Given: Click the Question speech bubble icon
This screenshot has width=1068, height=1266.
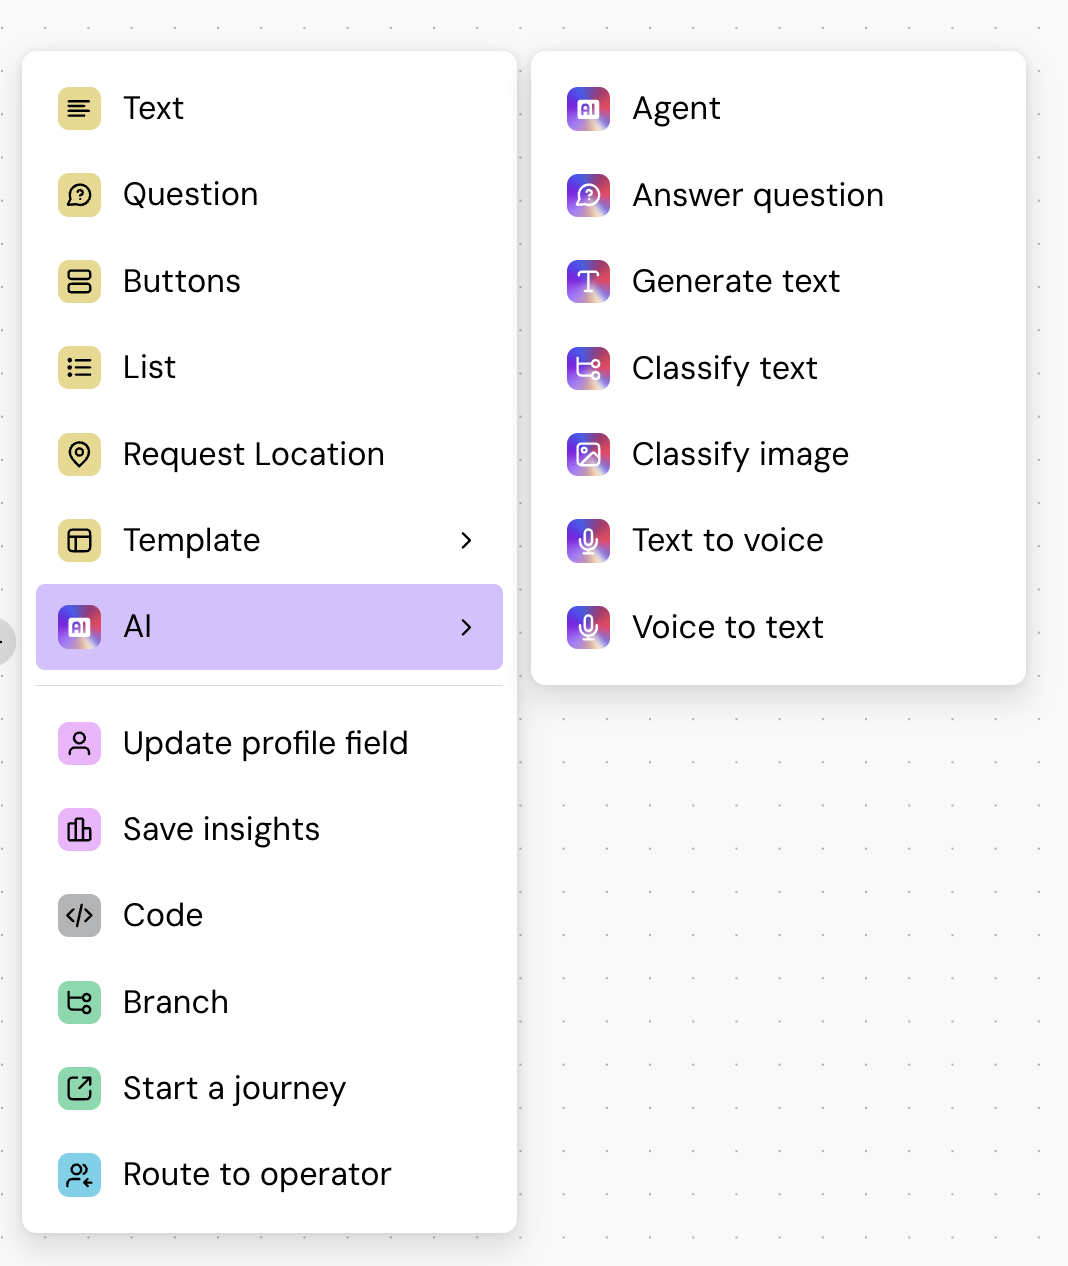Looking at the screenshot, I should [x=79, y=195].
